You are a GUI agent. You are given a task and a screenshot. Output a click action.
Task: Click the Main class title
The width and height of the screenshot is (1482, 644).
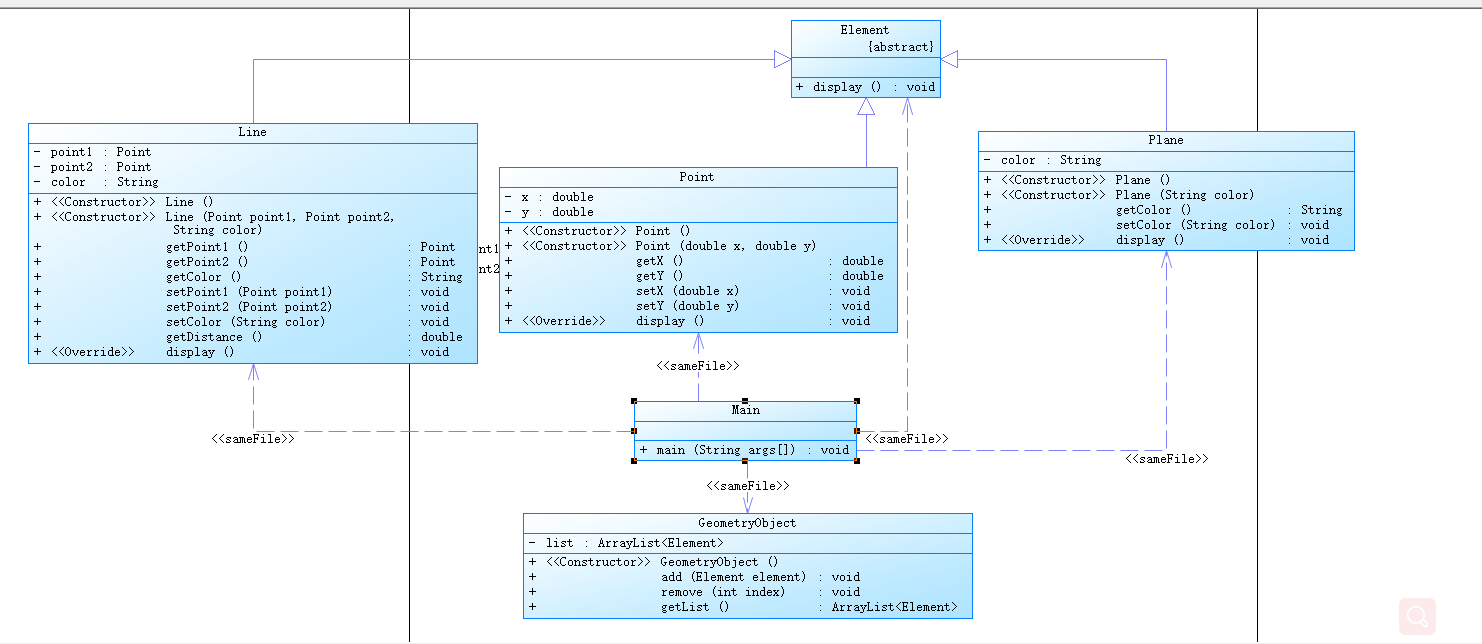click(745, 410)
